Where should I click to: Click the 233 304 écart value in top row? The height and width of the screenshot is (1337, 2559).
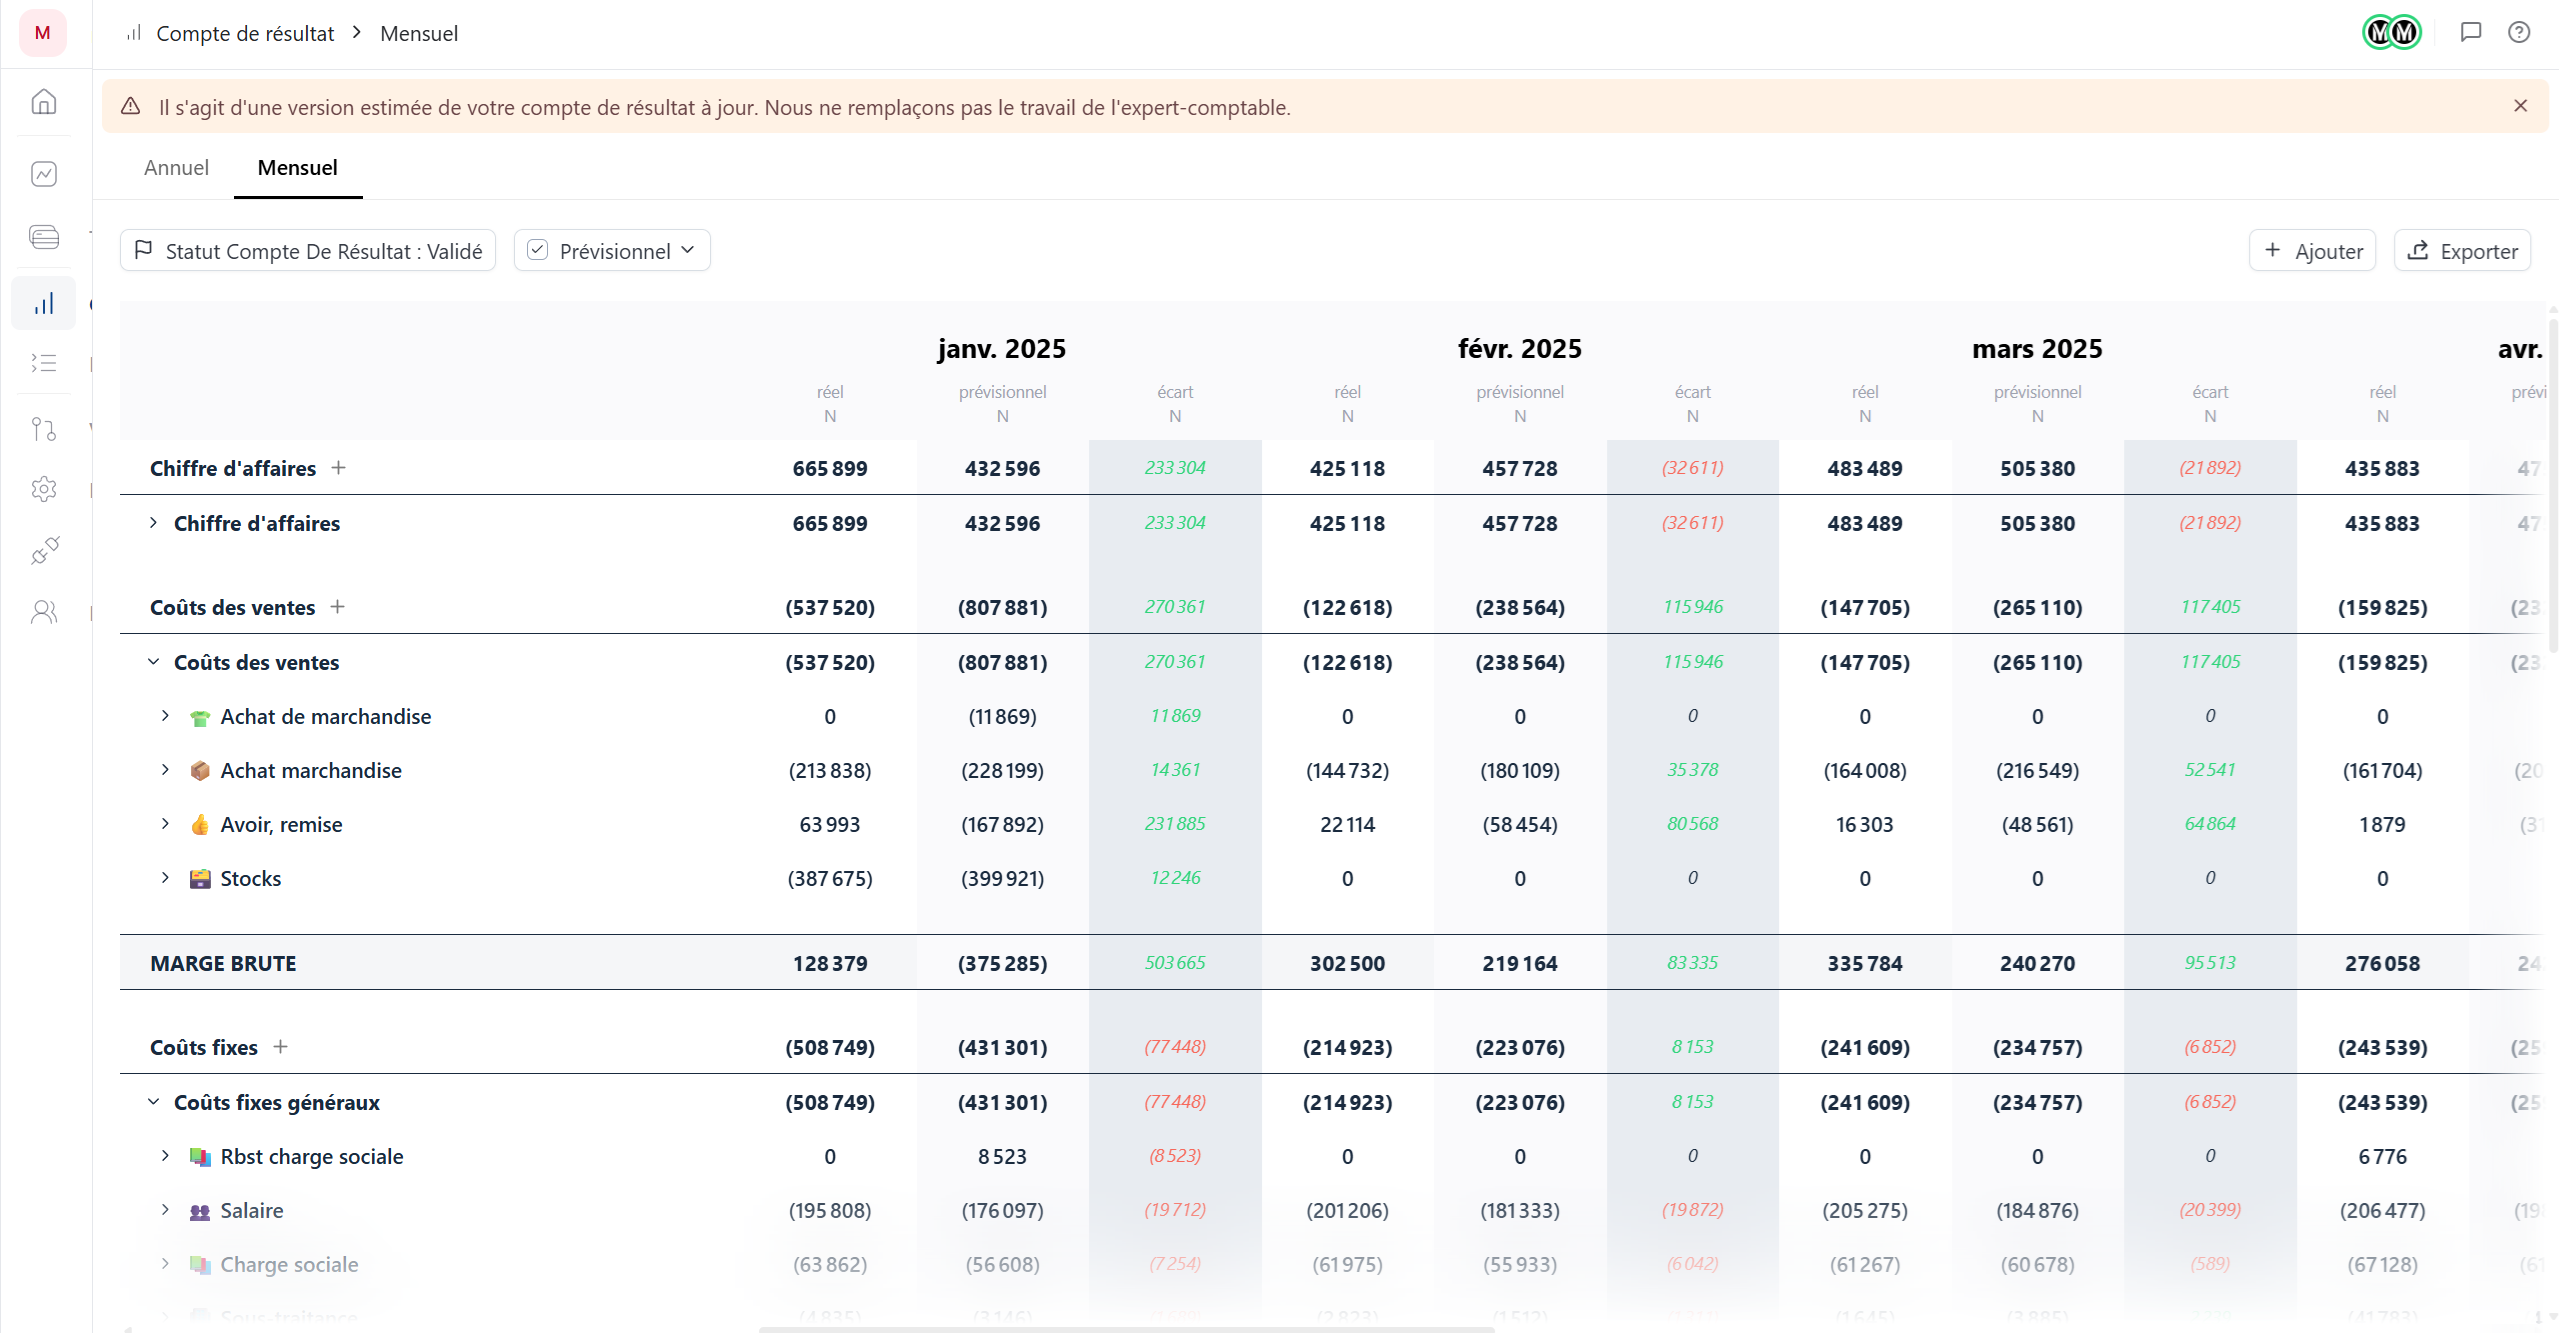(1175, 468)
